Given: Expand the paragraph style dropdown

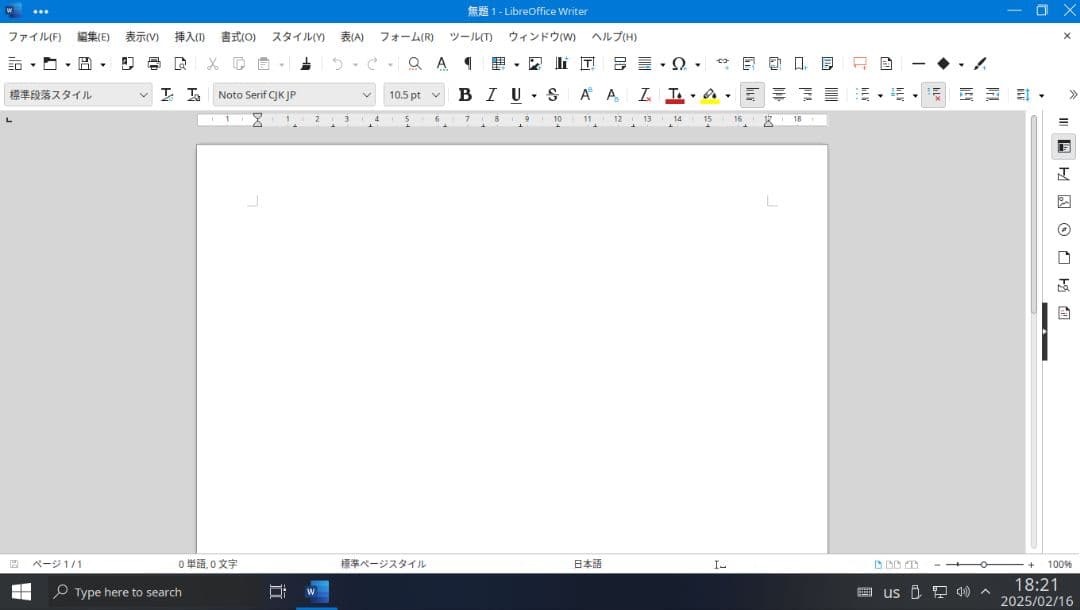Looking at the screenshot, I should [x=144, y=95].
